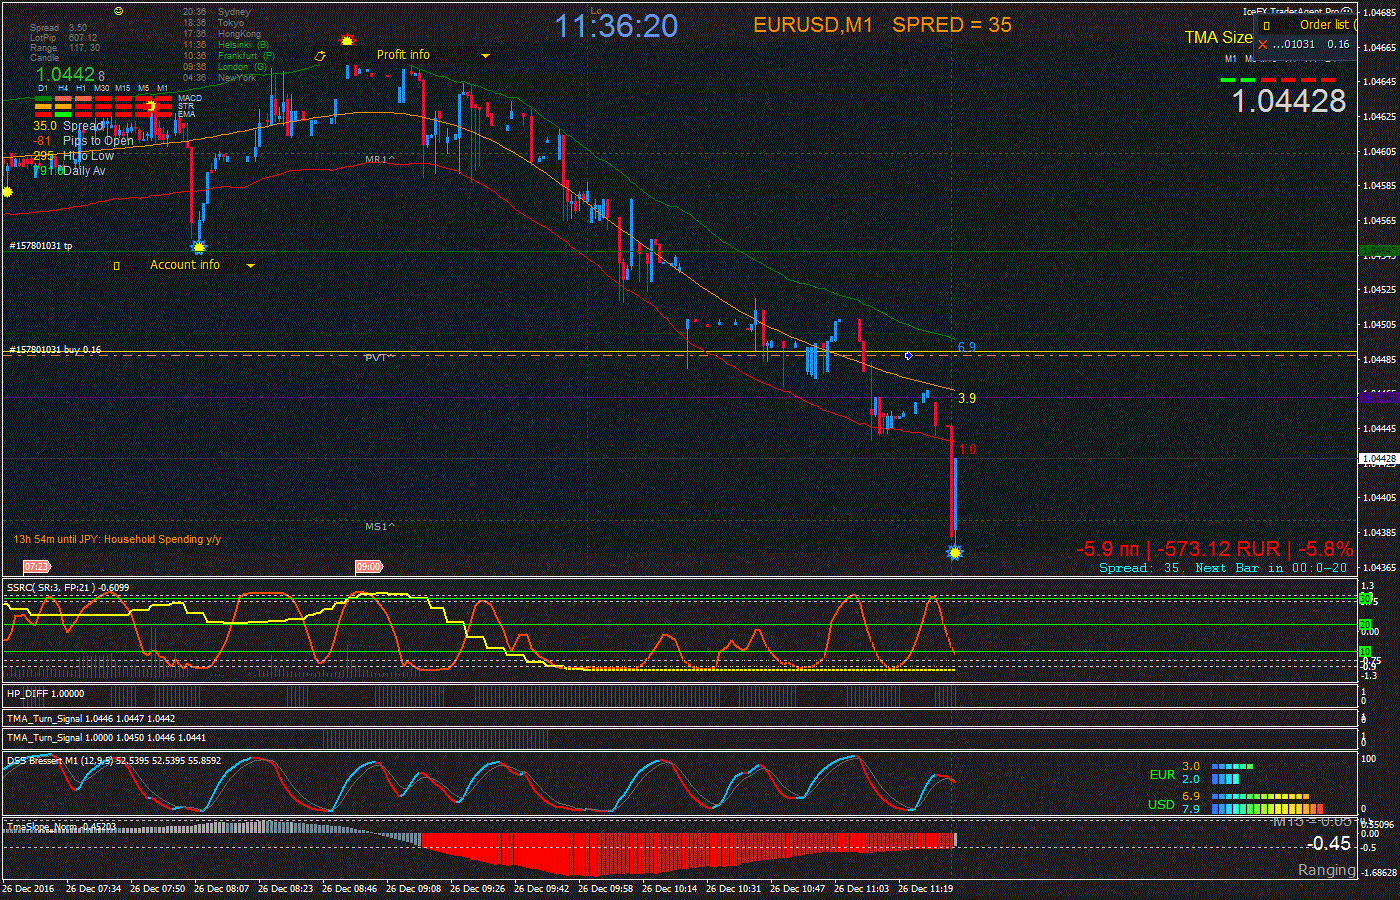Click the EMA row label

pyautogui.click(x=187, y=114)
